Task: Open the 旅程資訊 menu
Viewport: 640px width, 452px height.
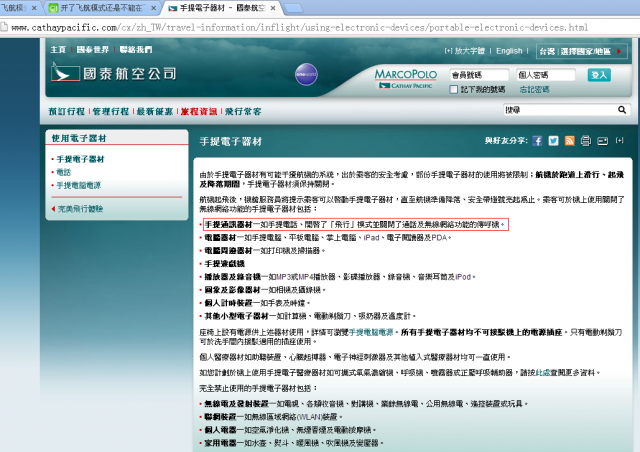Action: pyautogui.click(x=199, y=111)
